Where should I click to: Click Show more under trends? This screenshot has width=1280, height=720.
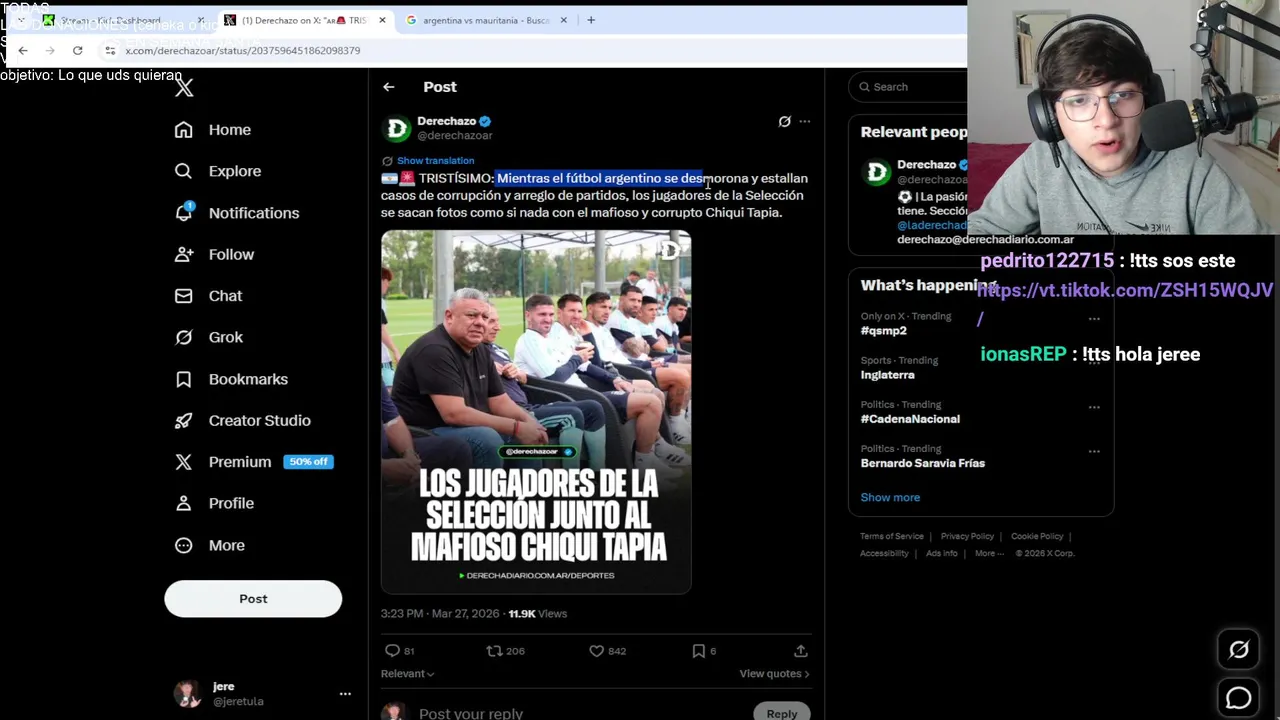pos(890,497)
